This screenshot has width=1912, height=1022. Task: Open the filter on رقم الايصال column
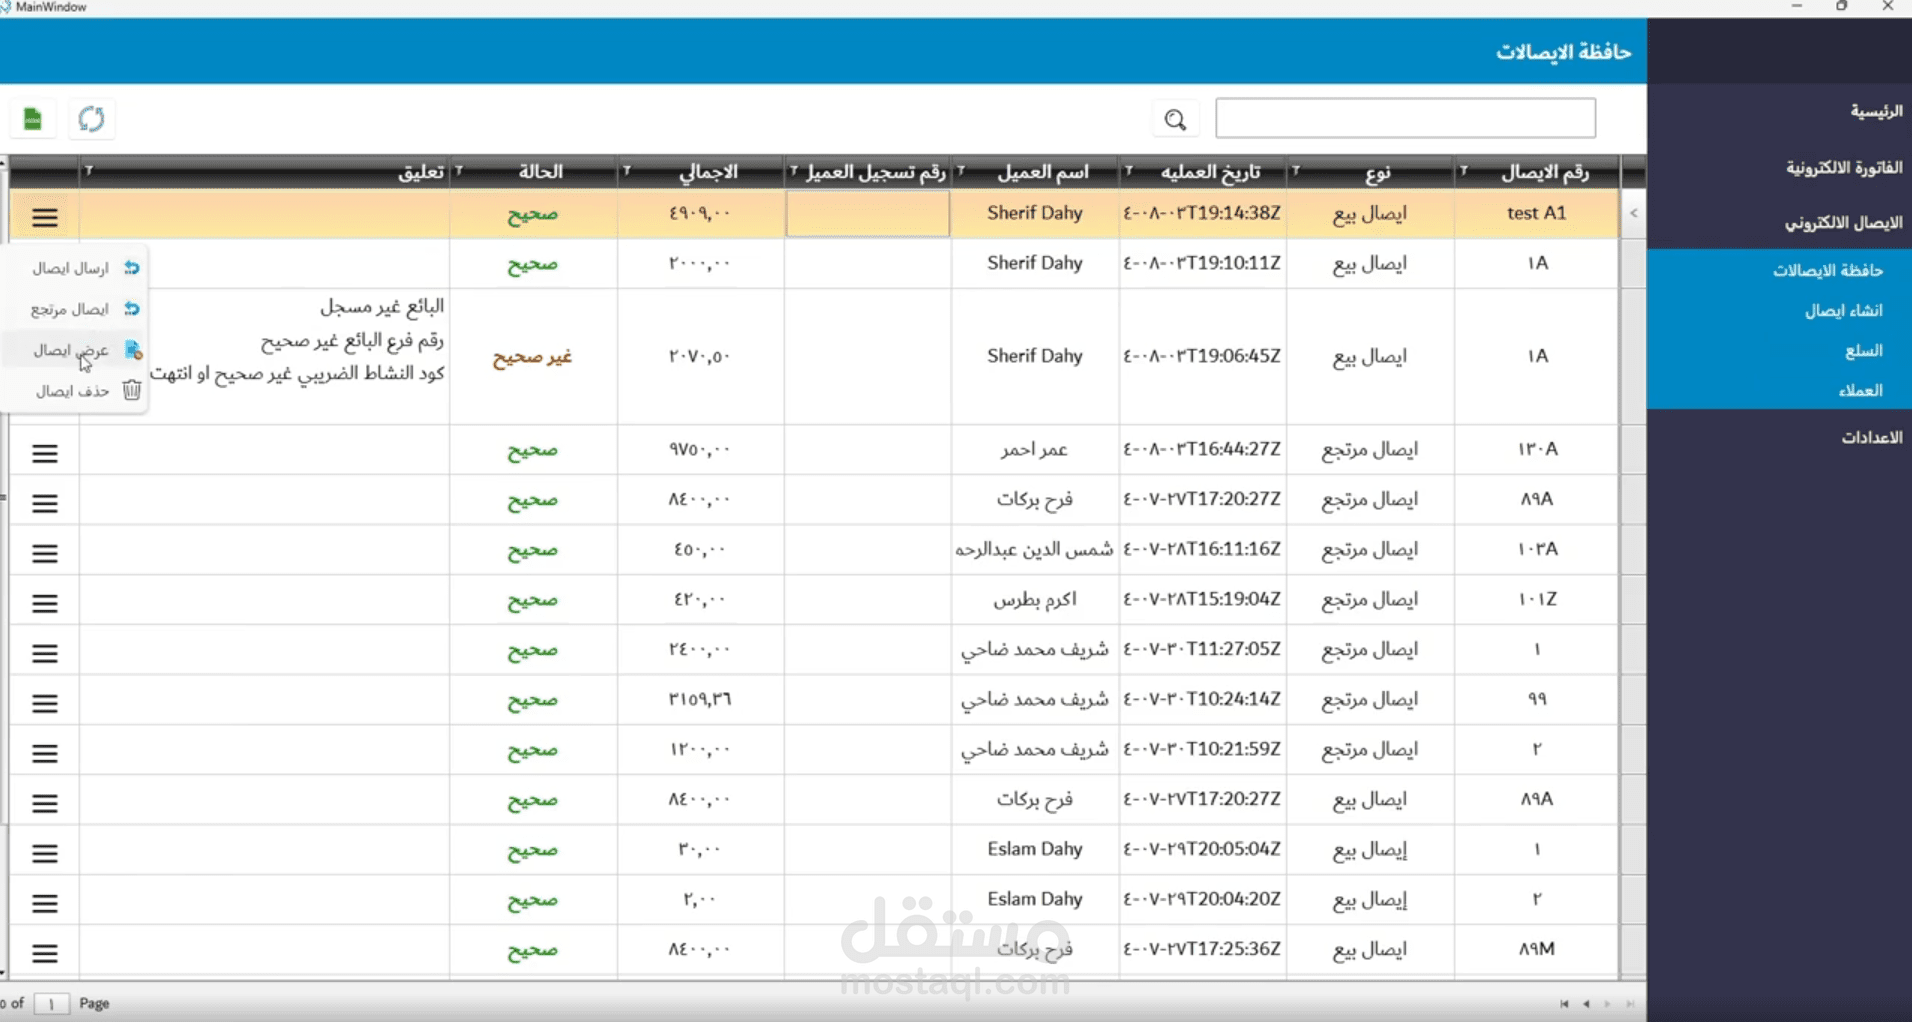pos(1465,171)
